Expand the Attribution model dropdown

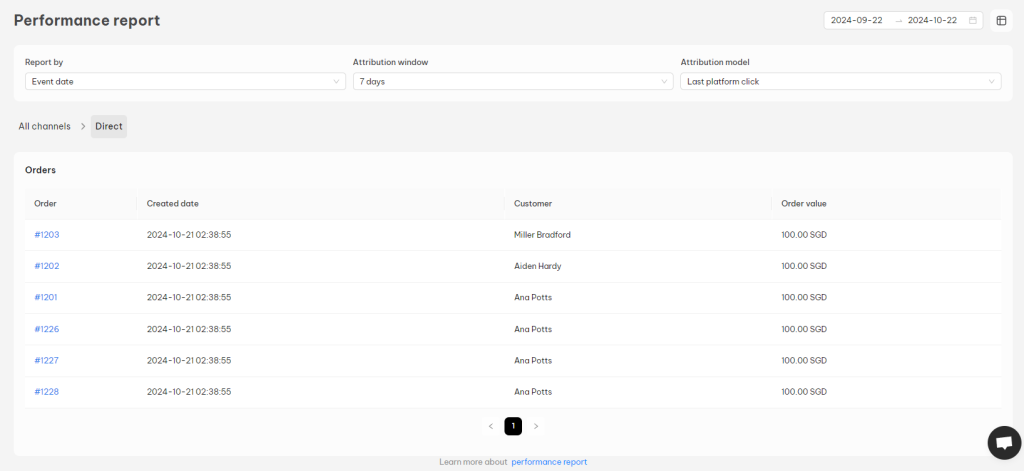[x=840, y=82]
